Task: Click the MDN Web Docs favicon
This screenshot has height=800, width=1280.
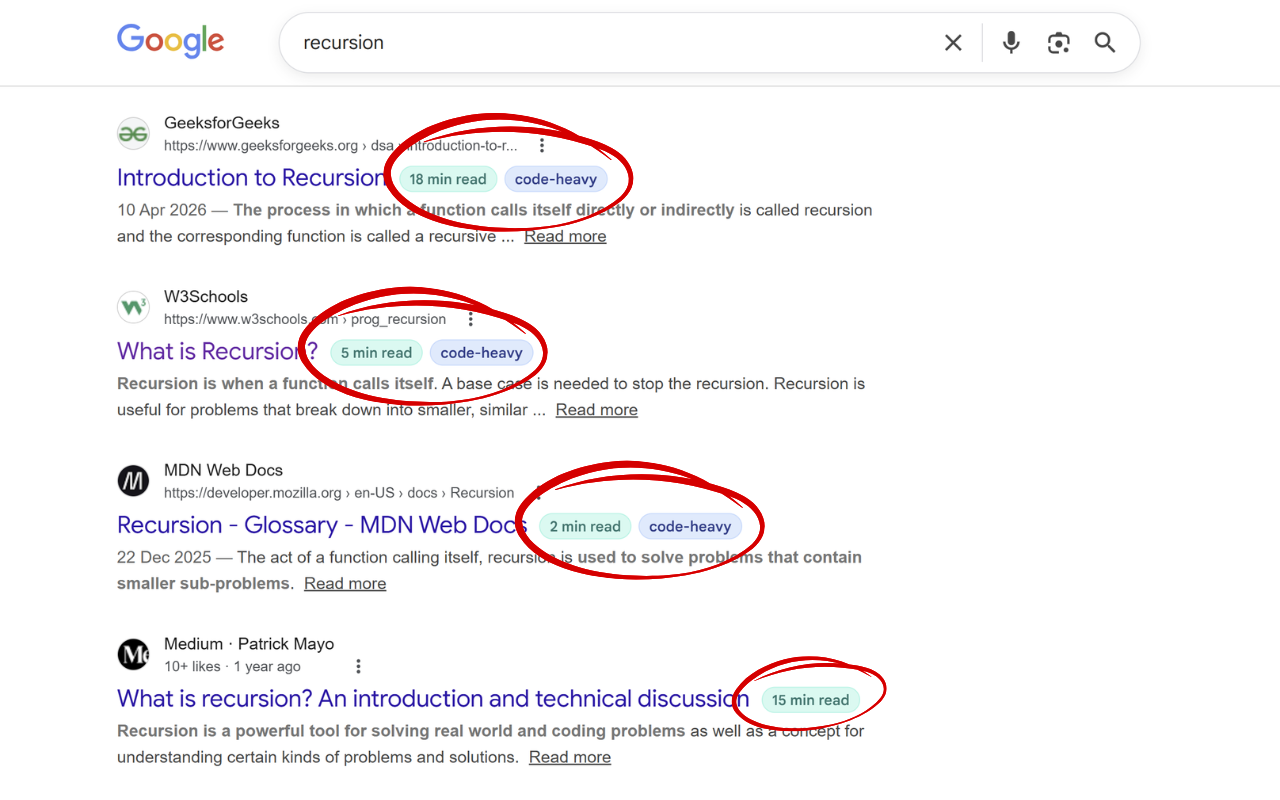Action: pos(133,481)
